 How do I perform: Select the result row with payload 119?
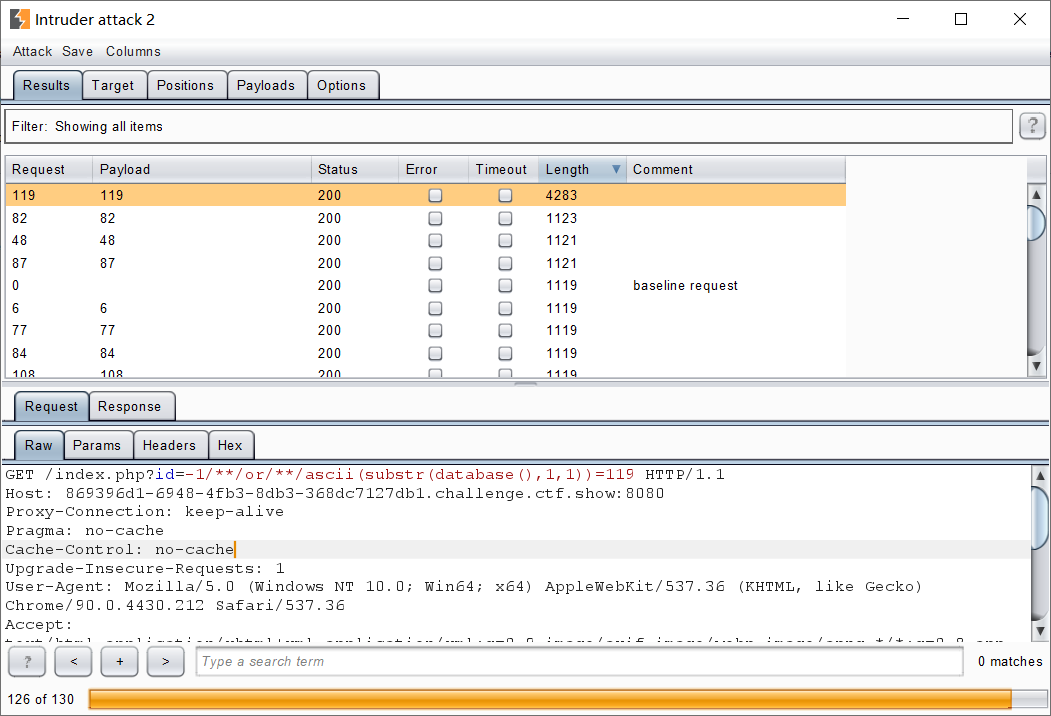click(425, 195)
